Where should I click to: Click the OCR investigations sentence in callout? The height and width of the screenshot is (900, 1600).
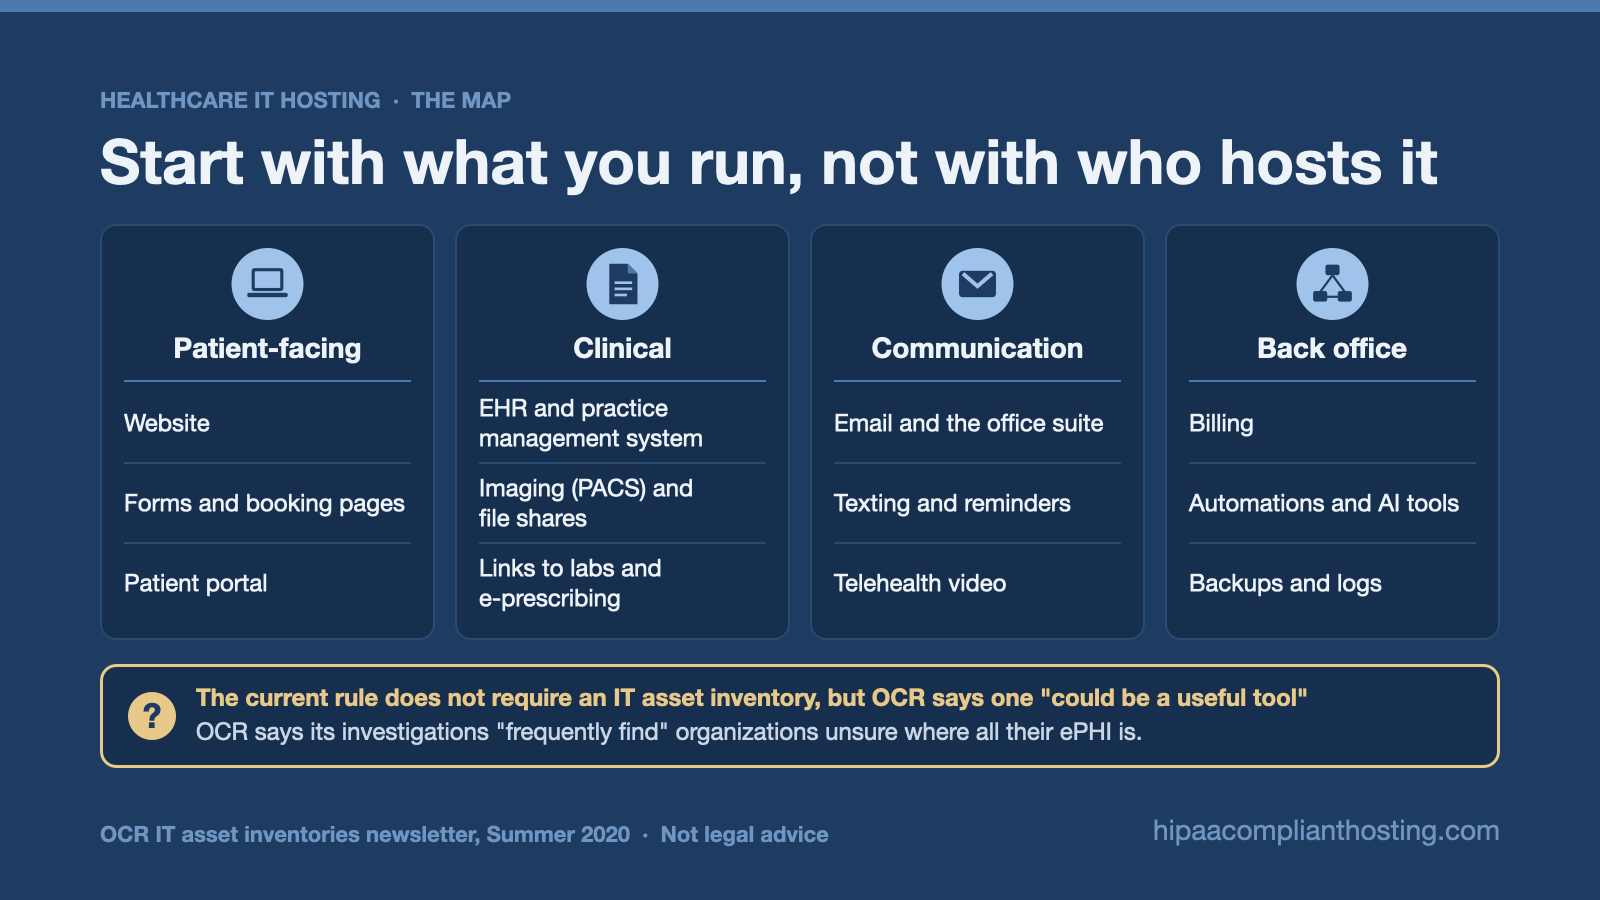point(669,731)
